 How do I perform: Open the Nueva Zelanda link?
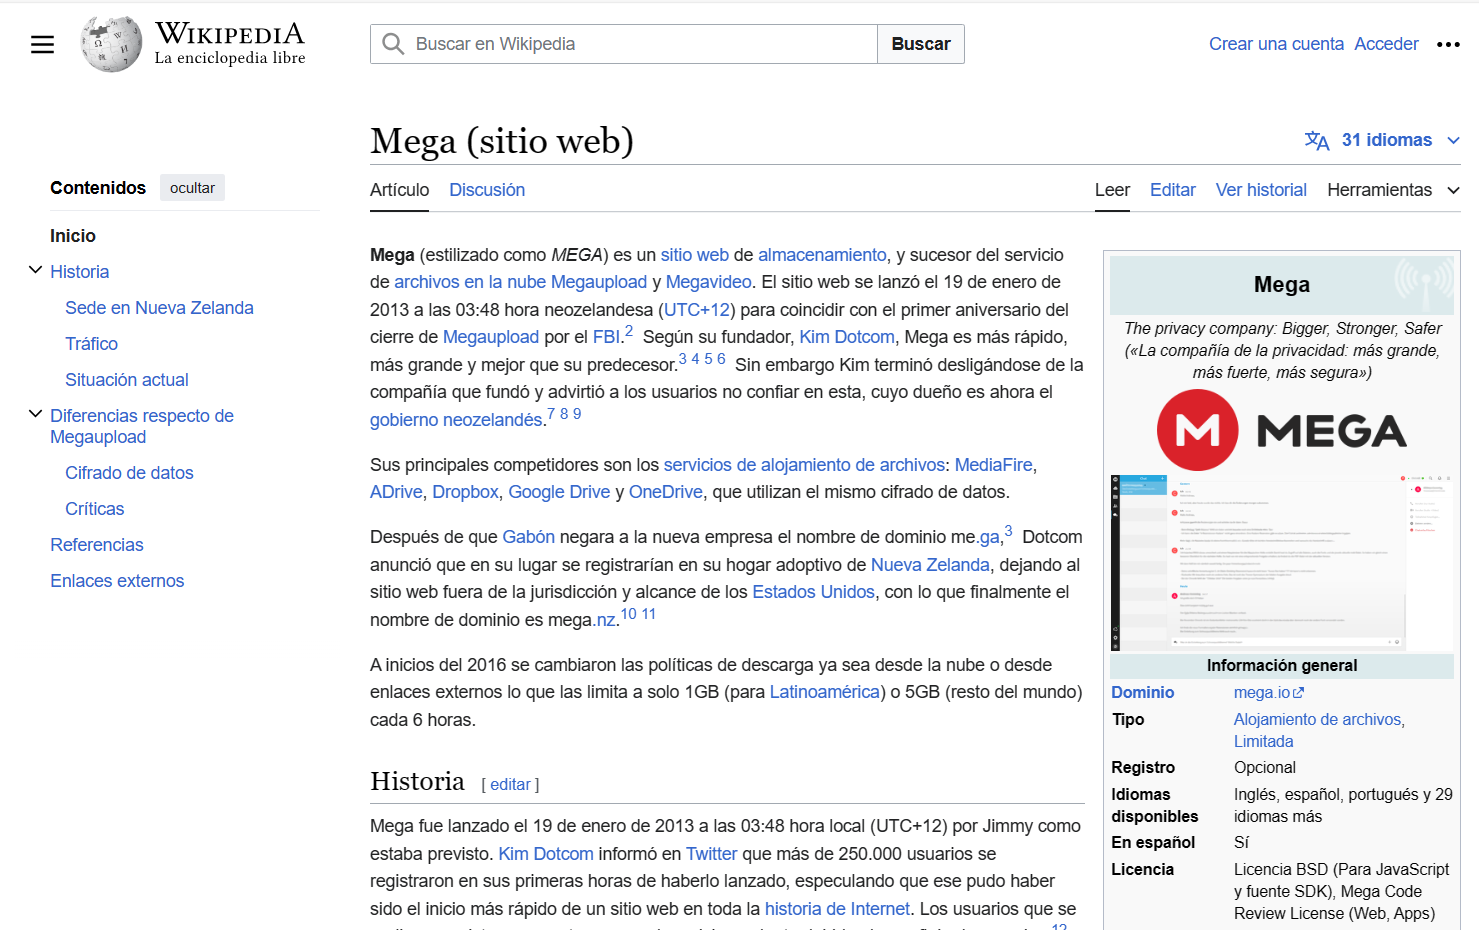930,565
